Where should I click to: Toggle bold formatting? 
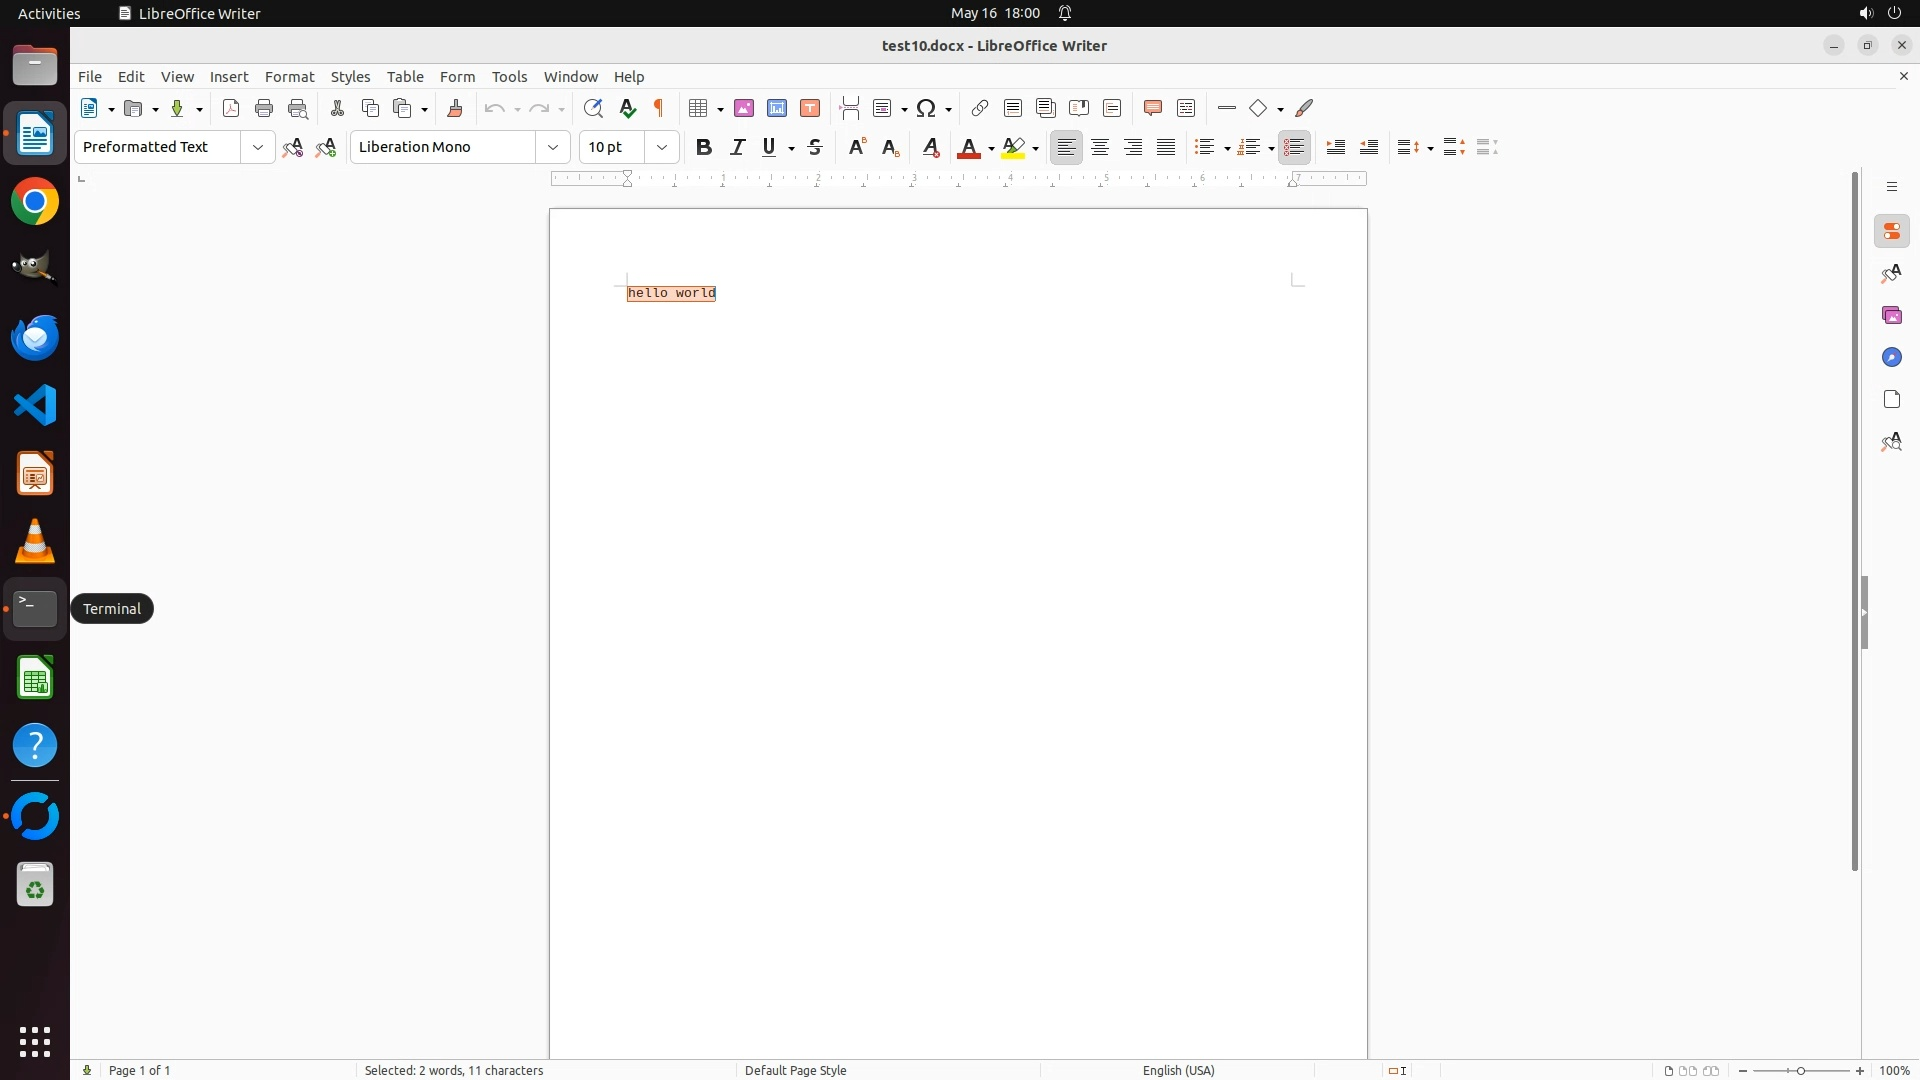(x=704, y=147)
